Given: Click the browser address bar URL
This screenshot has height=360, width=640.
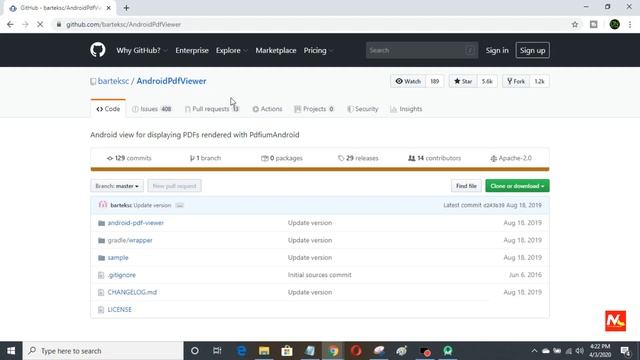Looking at the screenshot, I should [124, 24].
